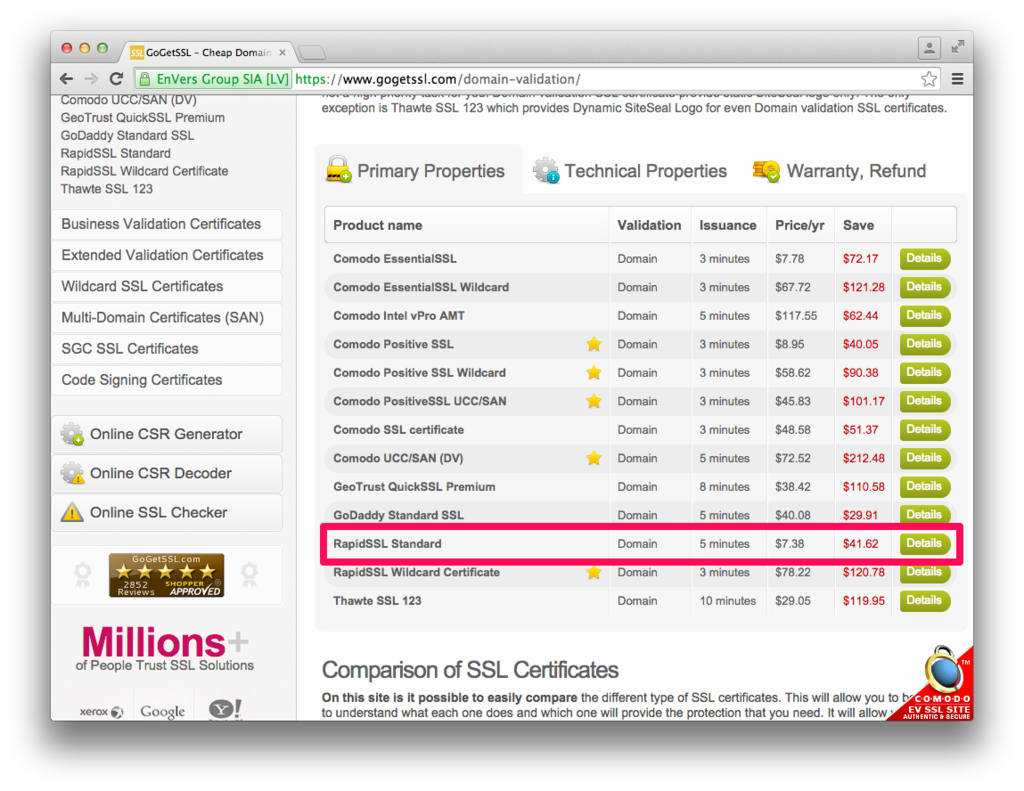The image size is (1024, 791).
Task: Open Extended Validation Certificates menu item
Action: 167,255
